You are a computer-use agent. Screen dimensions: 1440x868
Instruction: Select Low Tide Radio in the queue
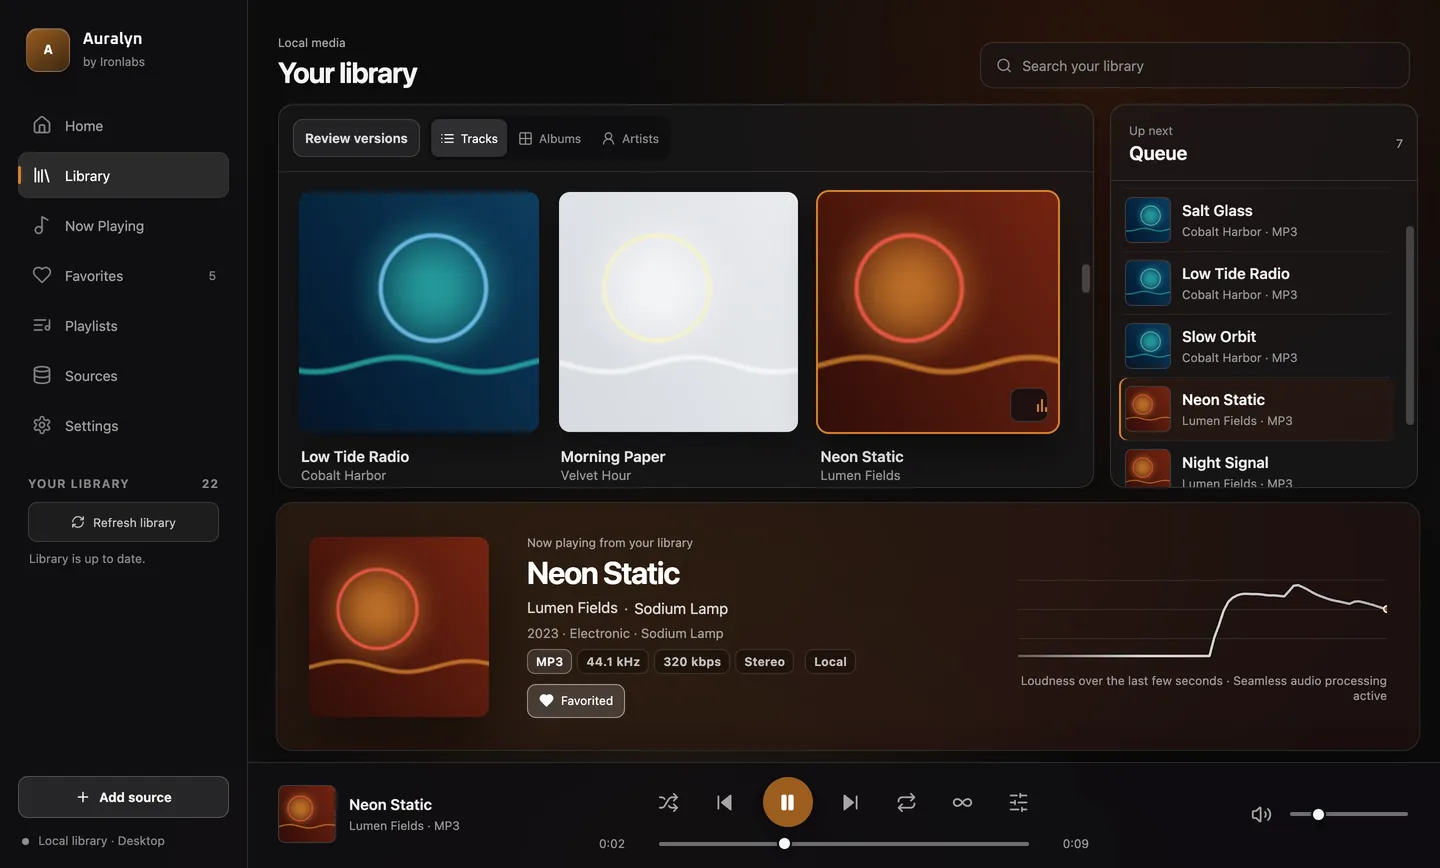click(1257, 283)
